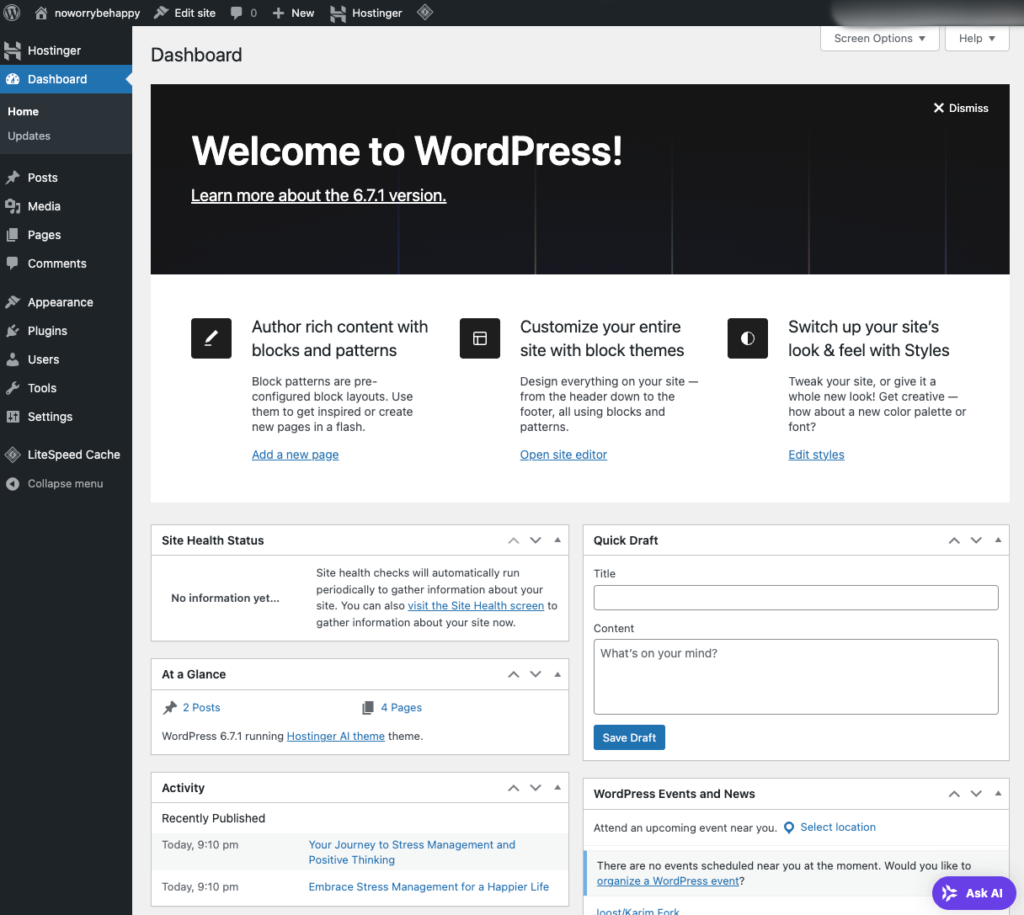
Task: Click the location pin icon in Events
Action: (x=789, y=827)
